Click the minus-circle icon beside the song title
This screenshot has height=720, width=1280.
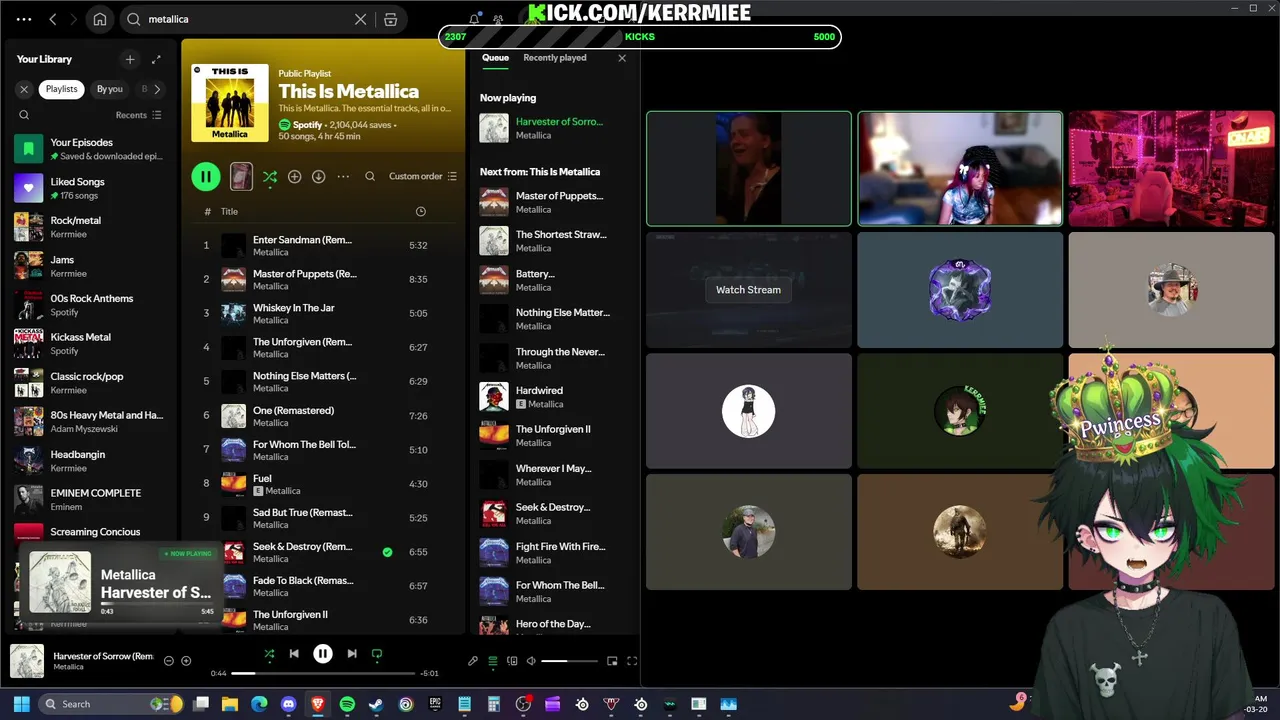tap(168, 661)
